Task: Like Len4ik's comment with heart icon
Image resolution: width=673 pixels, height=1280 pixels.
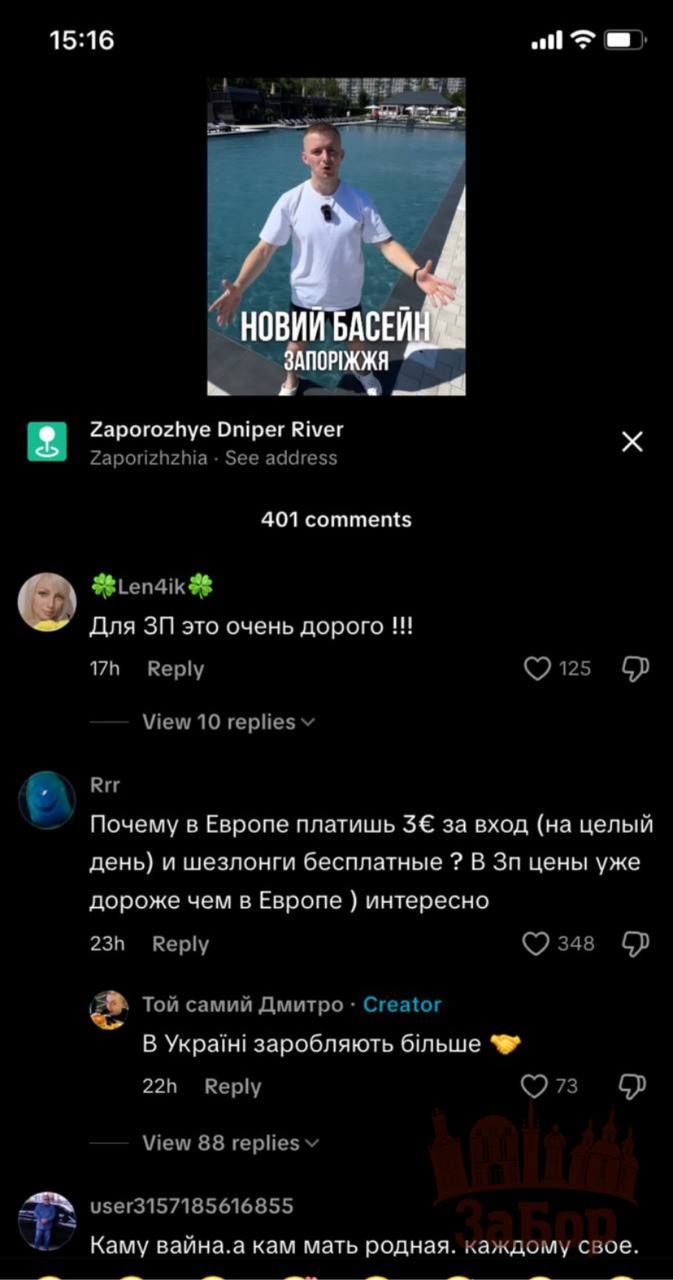Action: pyautogui.click(x=537, y=669)
